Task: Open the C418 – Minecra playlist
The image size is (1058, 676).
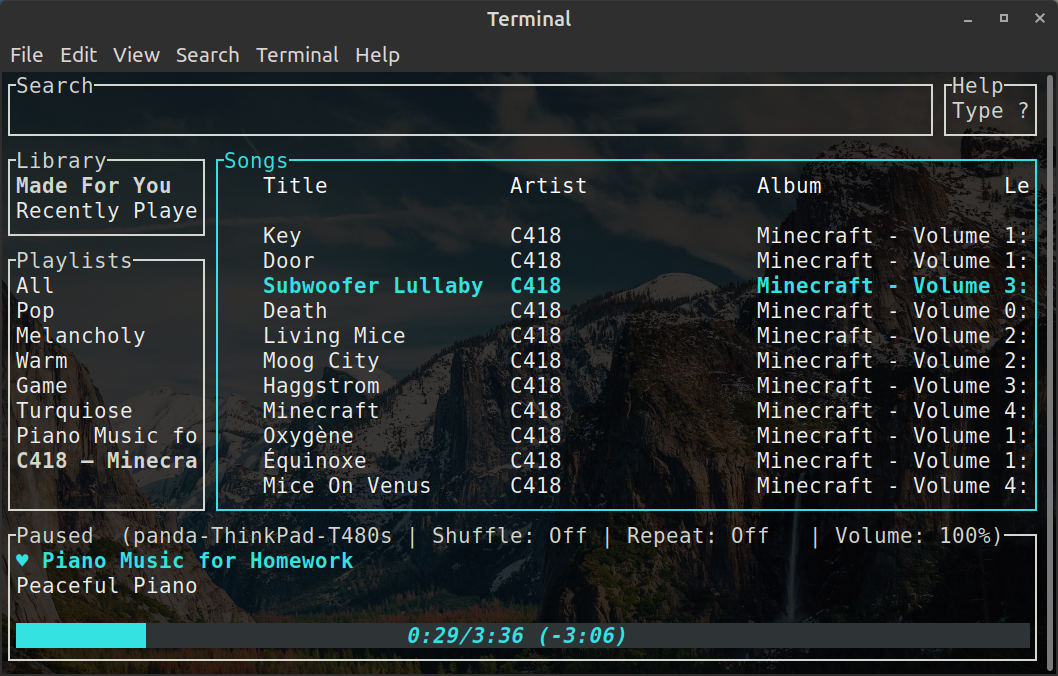Action: point(107,461)
